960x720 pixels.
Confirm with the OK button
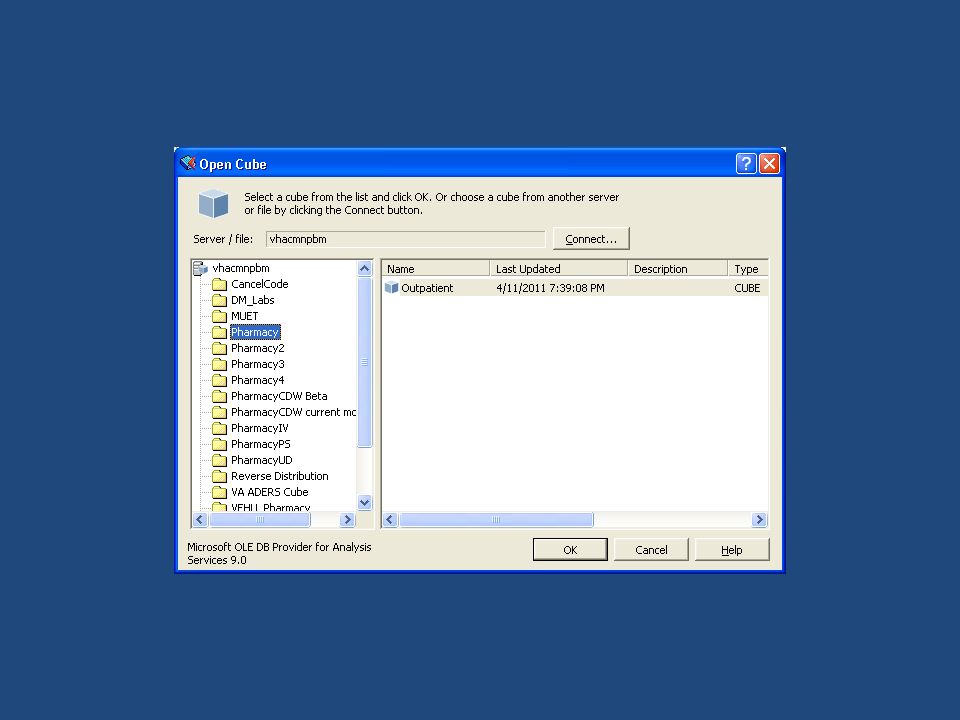[570, 550]
